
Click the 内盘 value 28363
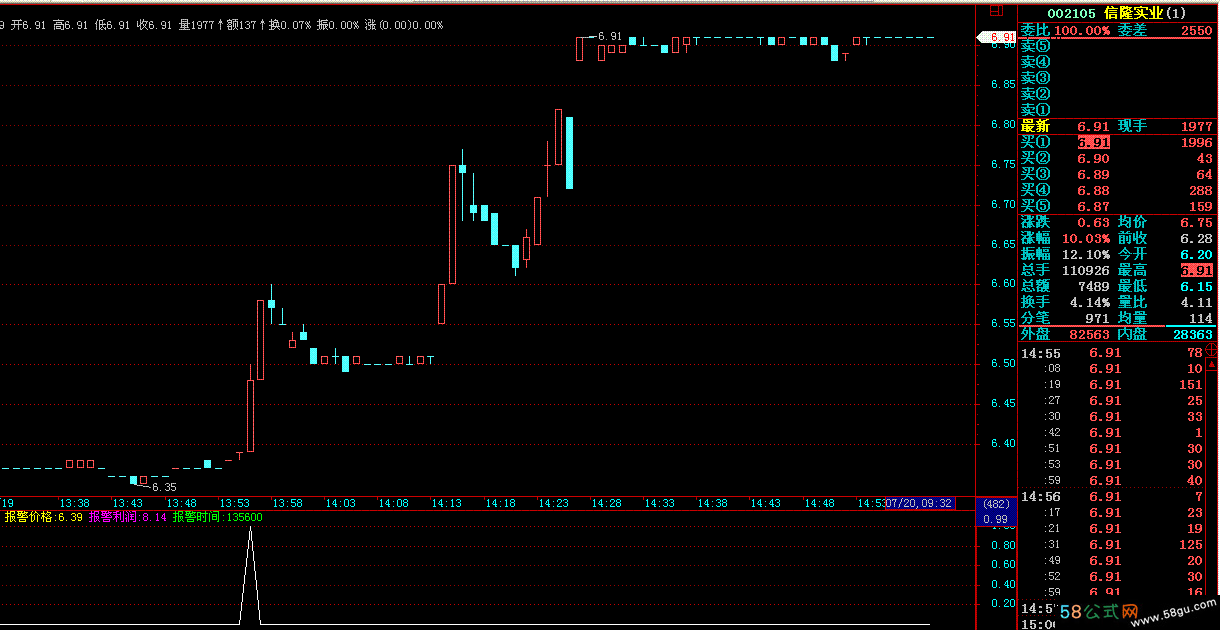[x=1193, y=334]
